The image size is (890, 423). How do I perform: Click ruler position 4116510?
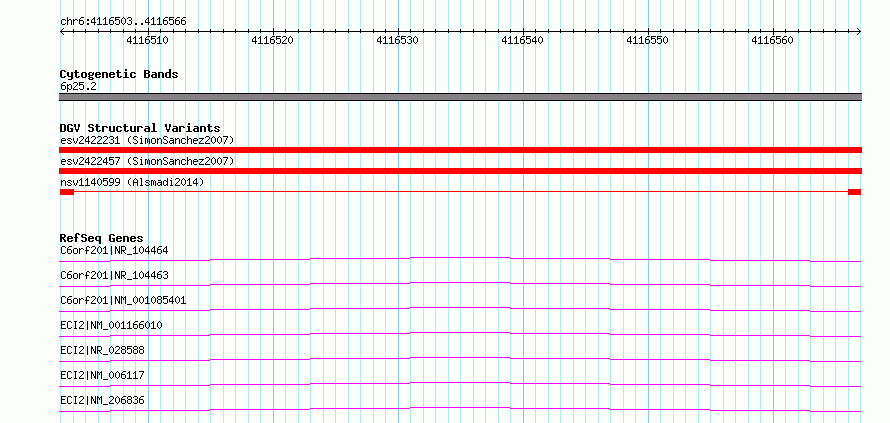point(147,40)
